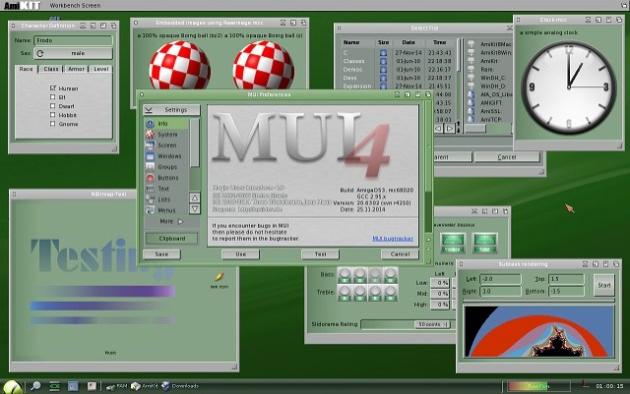Click Ram volume icon in Select File

pyautogui.click(x=471, y=69)
